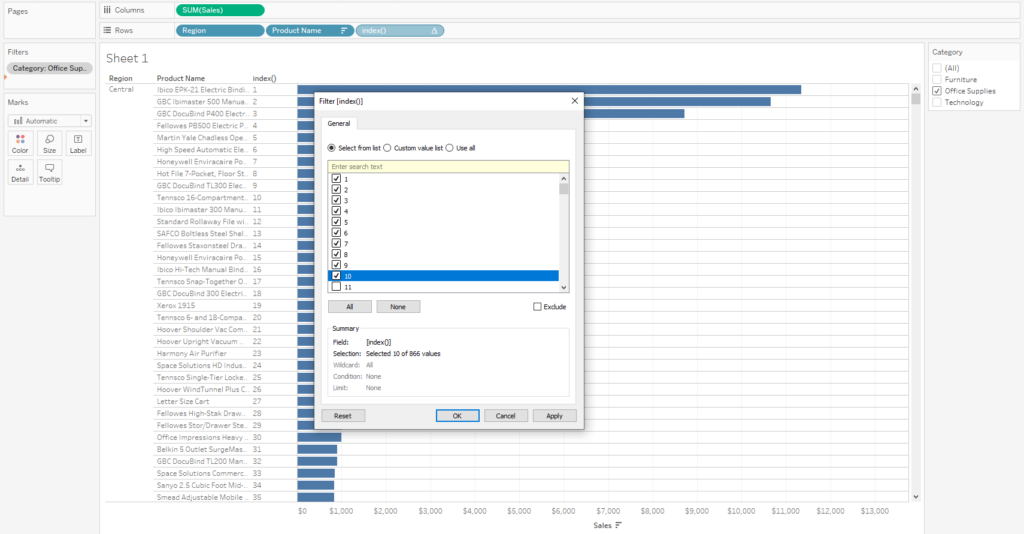
Task: Uncheck value 3 in filter list
Action: point(336,200)
